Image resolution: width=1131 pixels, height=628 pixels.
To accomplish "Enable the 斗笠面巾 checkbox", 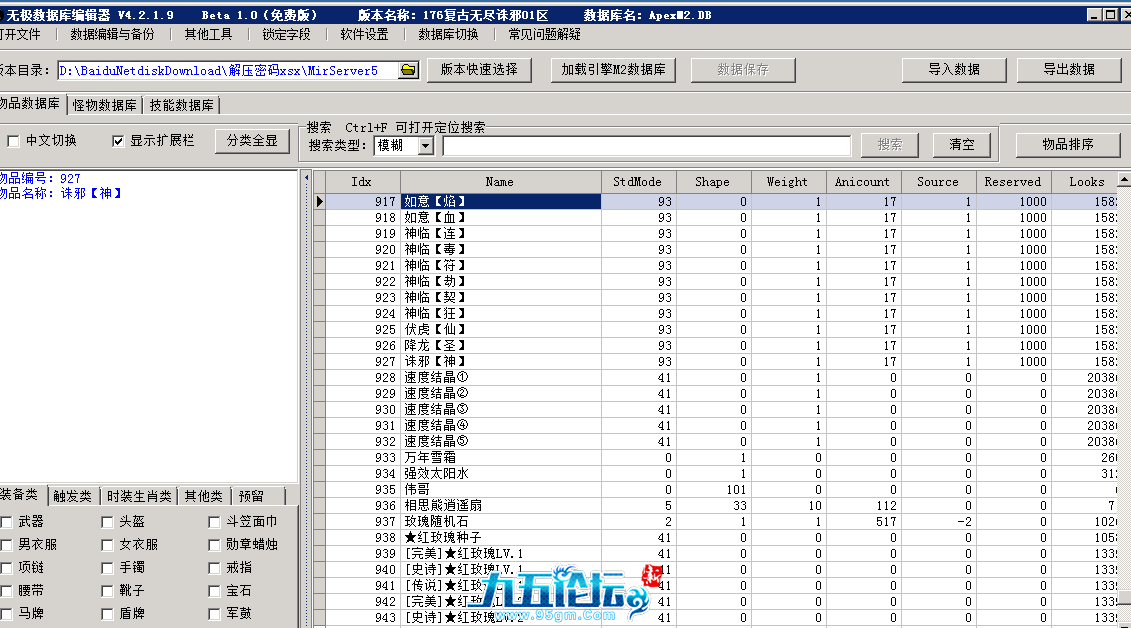I will click(x=214, y=522).
